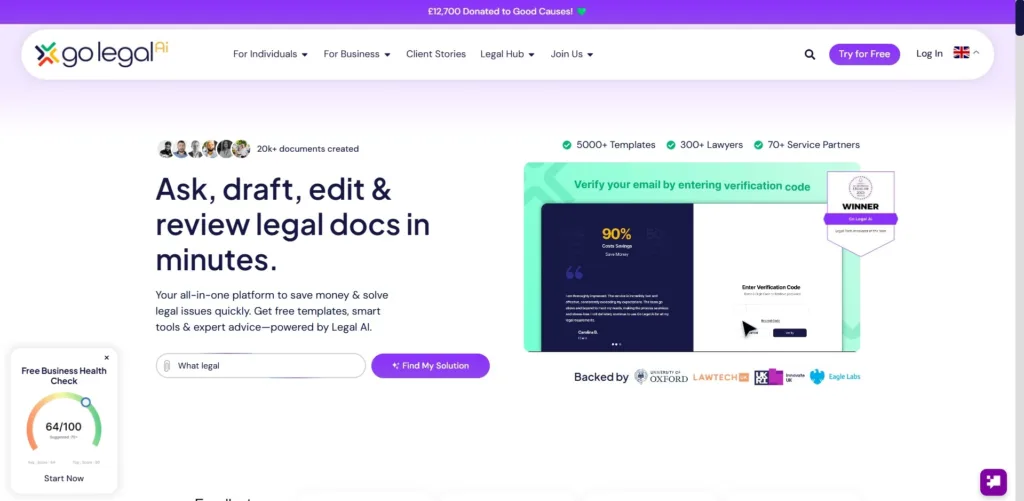Click the University of Oxford logo
This screenshot has width=1024, height=501.
tap(661, 377)
